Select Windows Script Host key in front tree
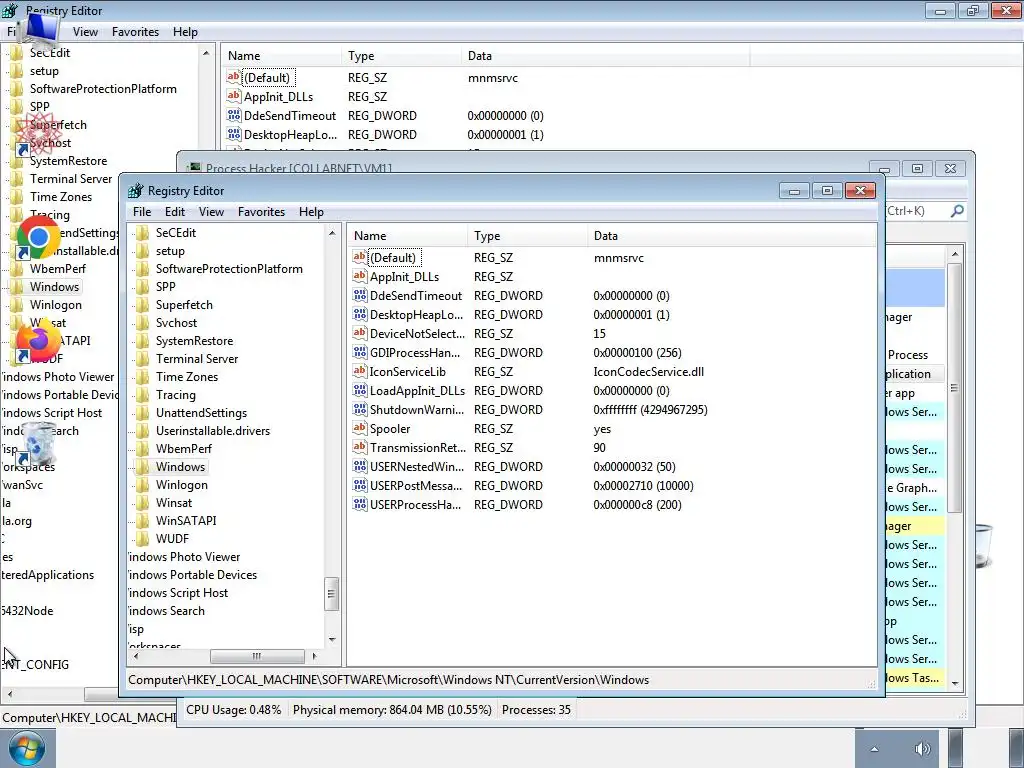The width and height of the screenshot is (1024, 768). 178,592
